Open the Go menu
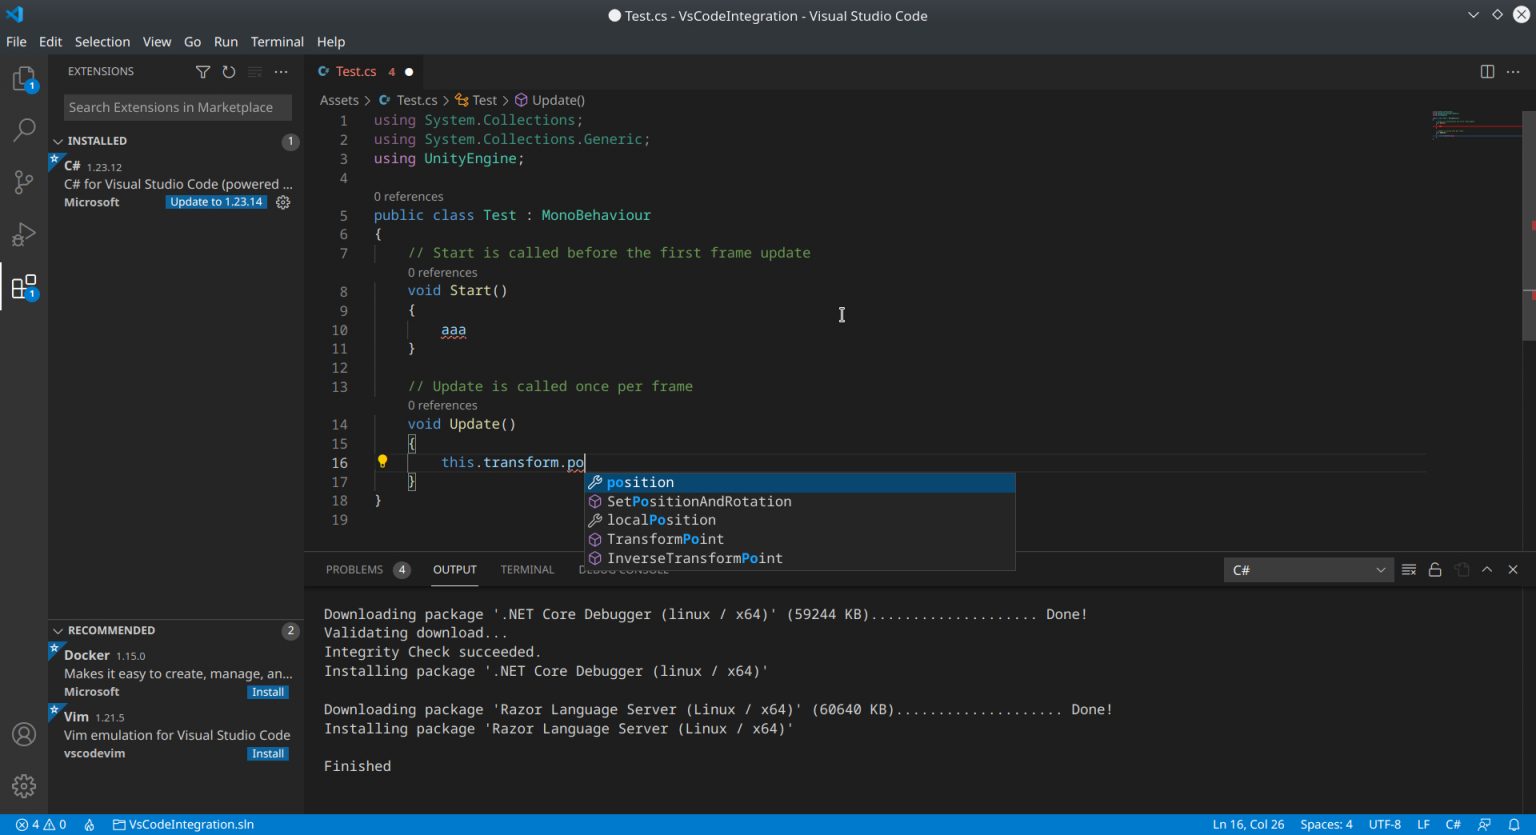 [192, 42]
